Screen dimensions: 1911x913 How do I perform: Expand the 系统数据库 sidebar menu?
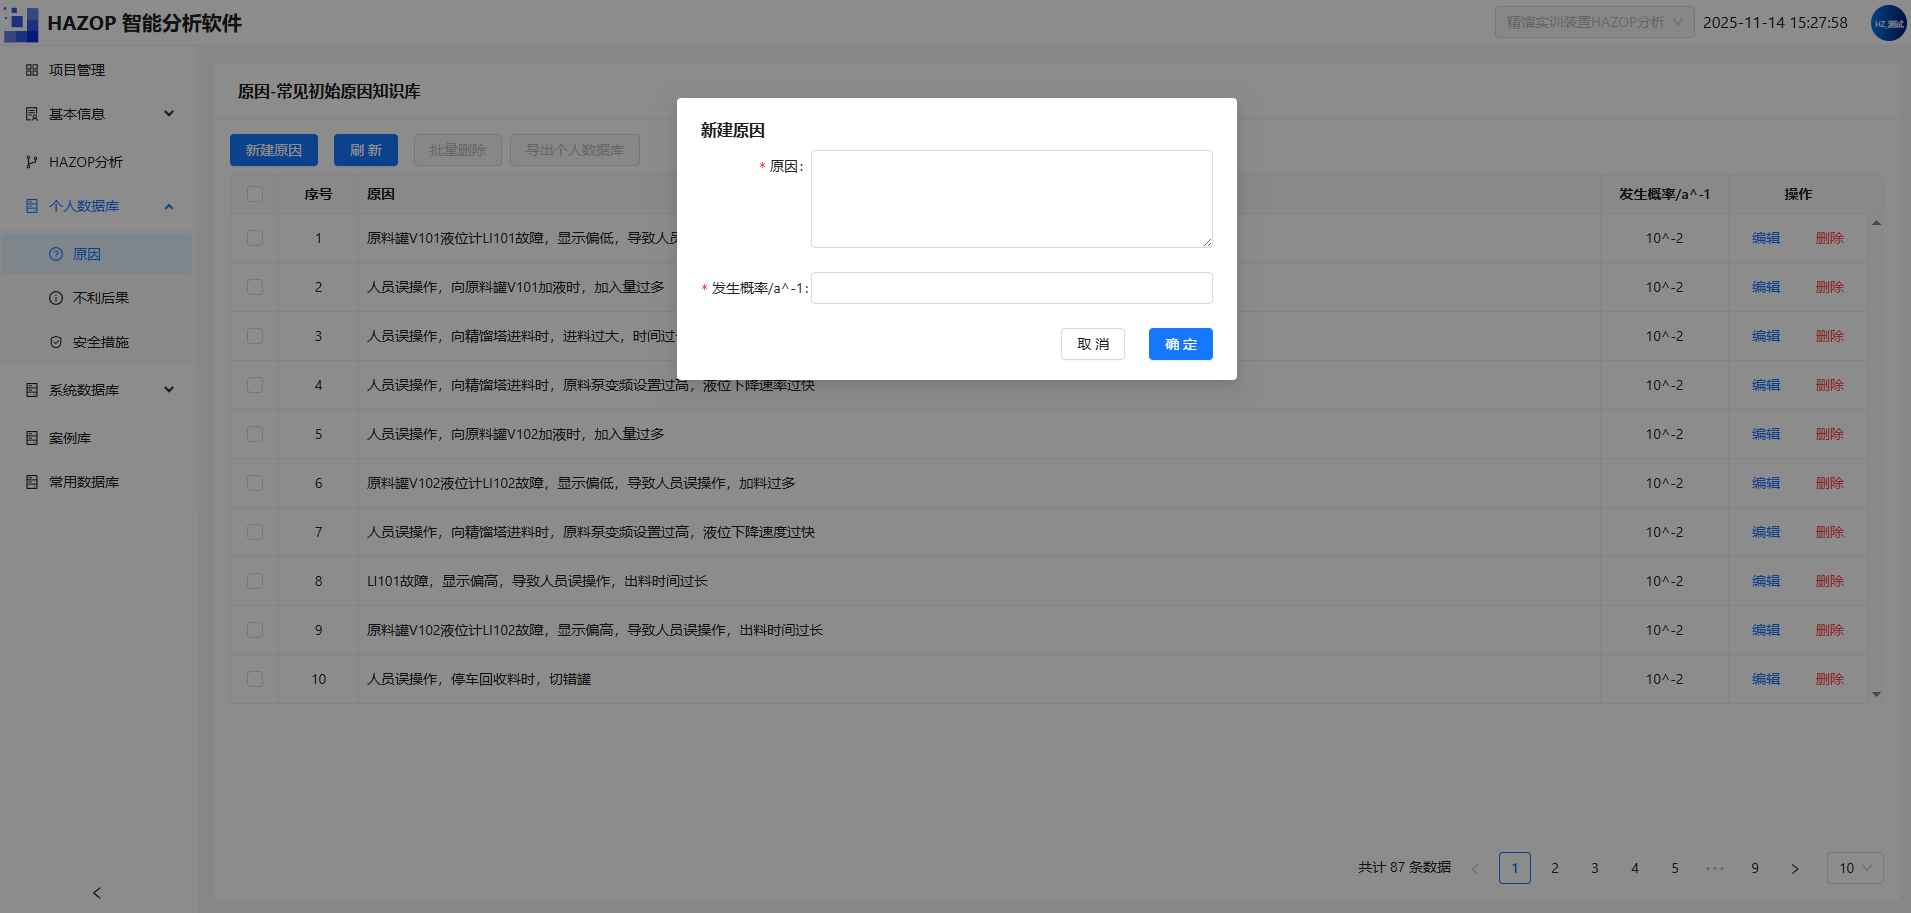click(98, 390)
